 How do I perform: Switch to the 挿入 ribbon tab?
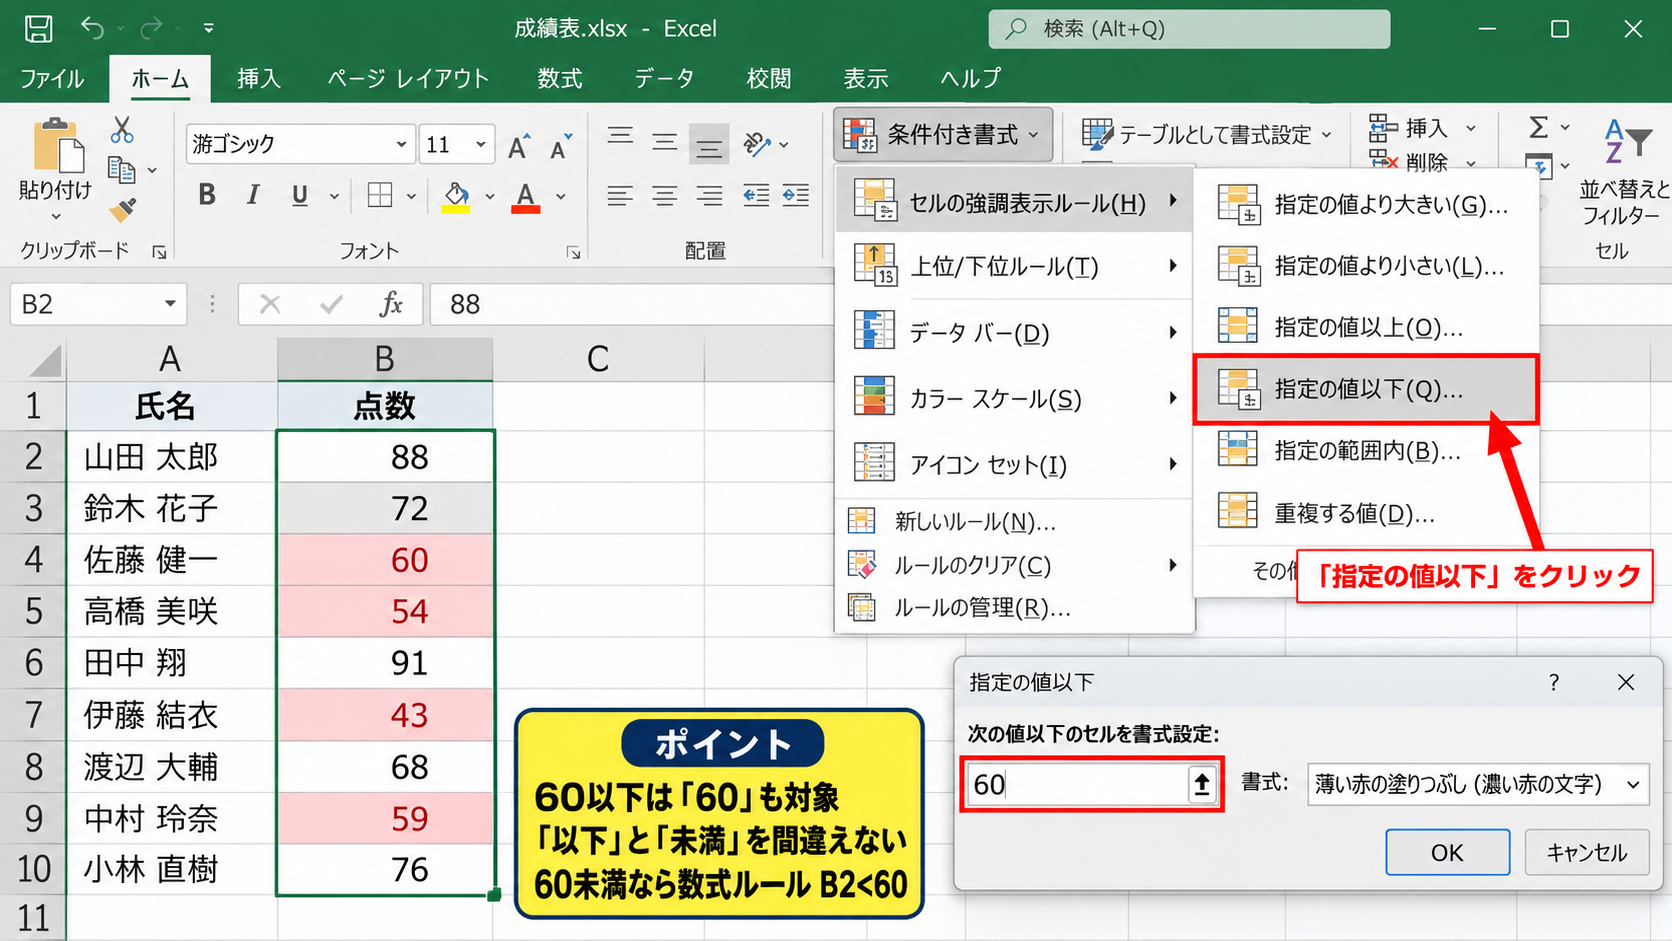tap(259, 78)
